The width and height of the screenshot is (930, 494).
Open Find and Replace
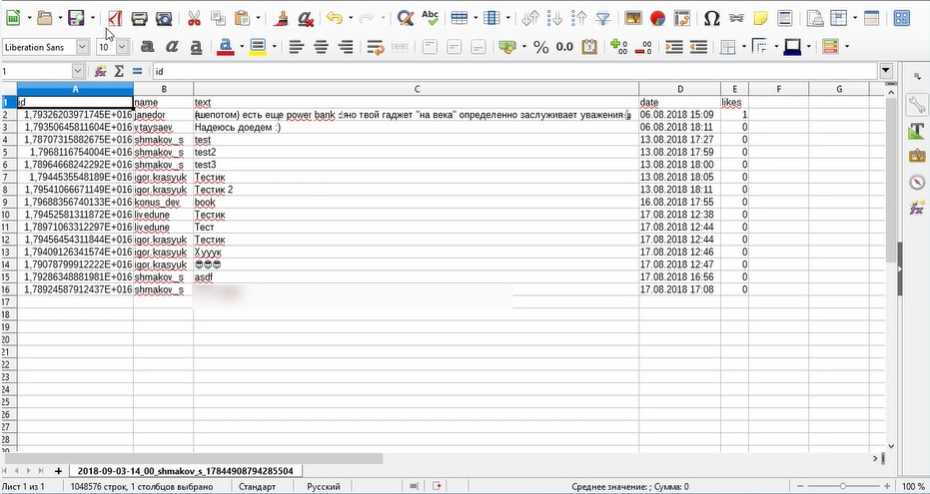coord(405,18)
